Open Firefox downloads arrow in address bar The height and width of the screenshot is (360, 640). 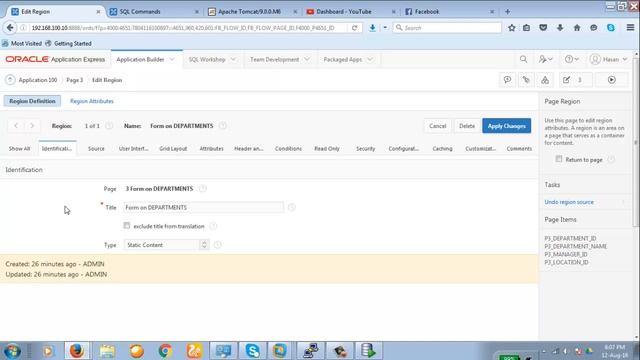(372, 28)
